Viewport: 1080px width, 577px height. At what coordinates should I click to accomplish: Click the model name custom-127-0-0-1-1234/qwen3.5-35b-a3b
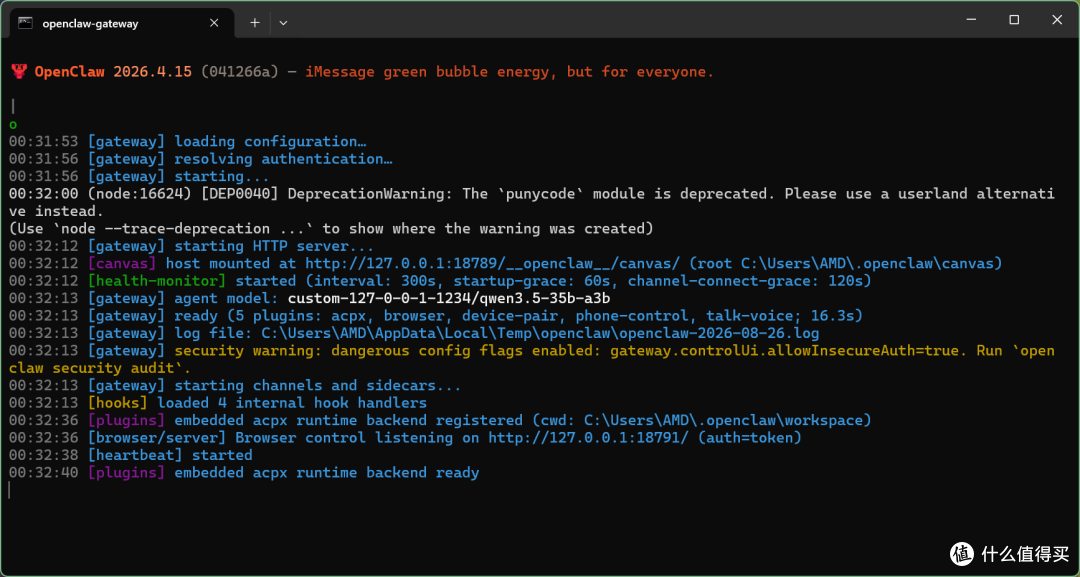pyautogui.click(x=449, y=299)
